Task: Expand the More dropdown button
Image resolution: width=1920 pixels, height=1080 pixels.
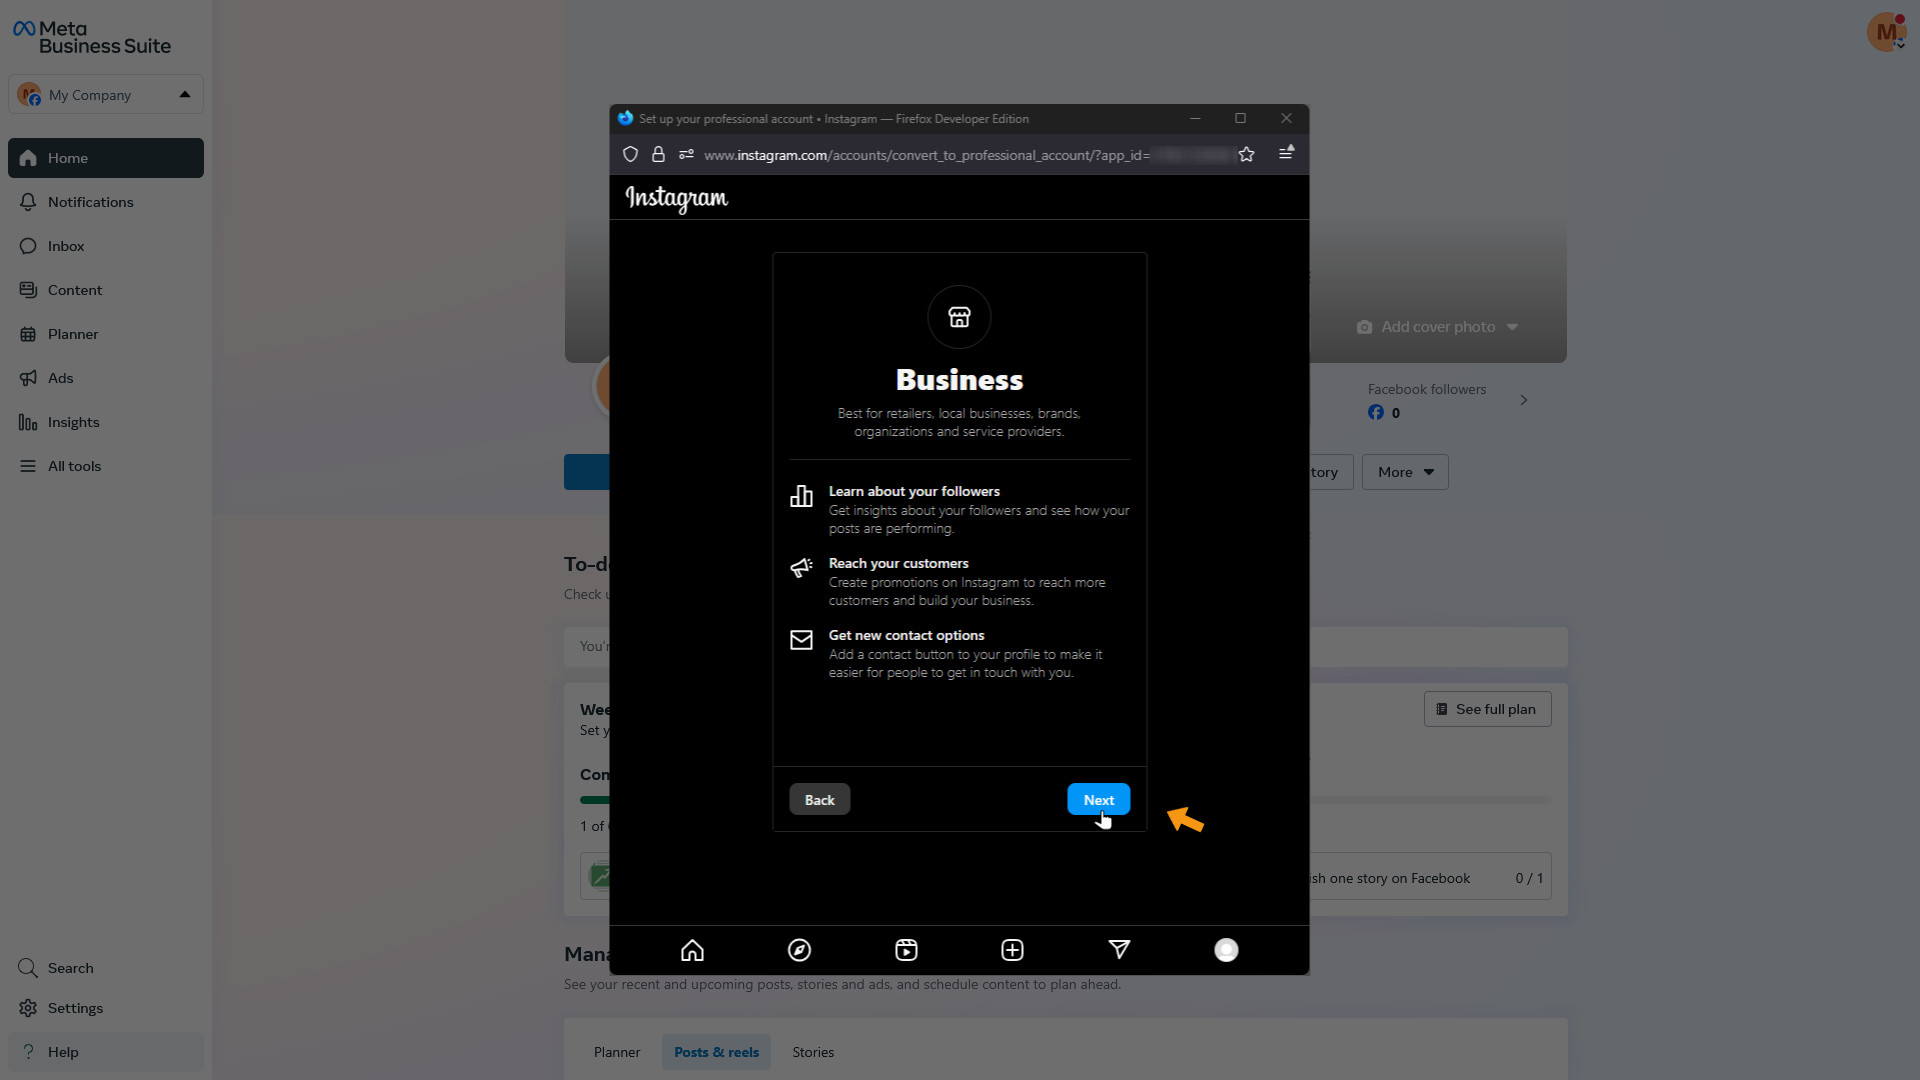Action: 1405,472
